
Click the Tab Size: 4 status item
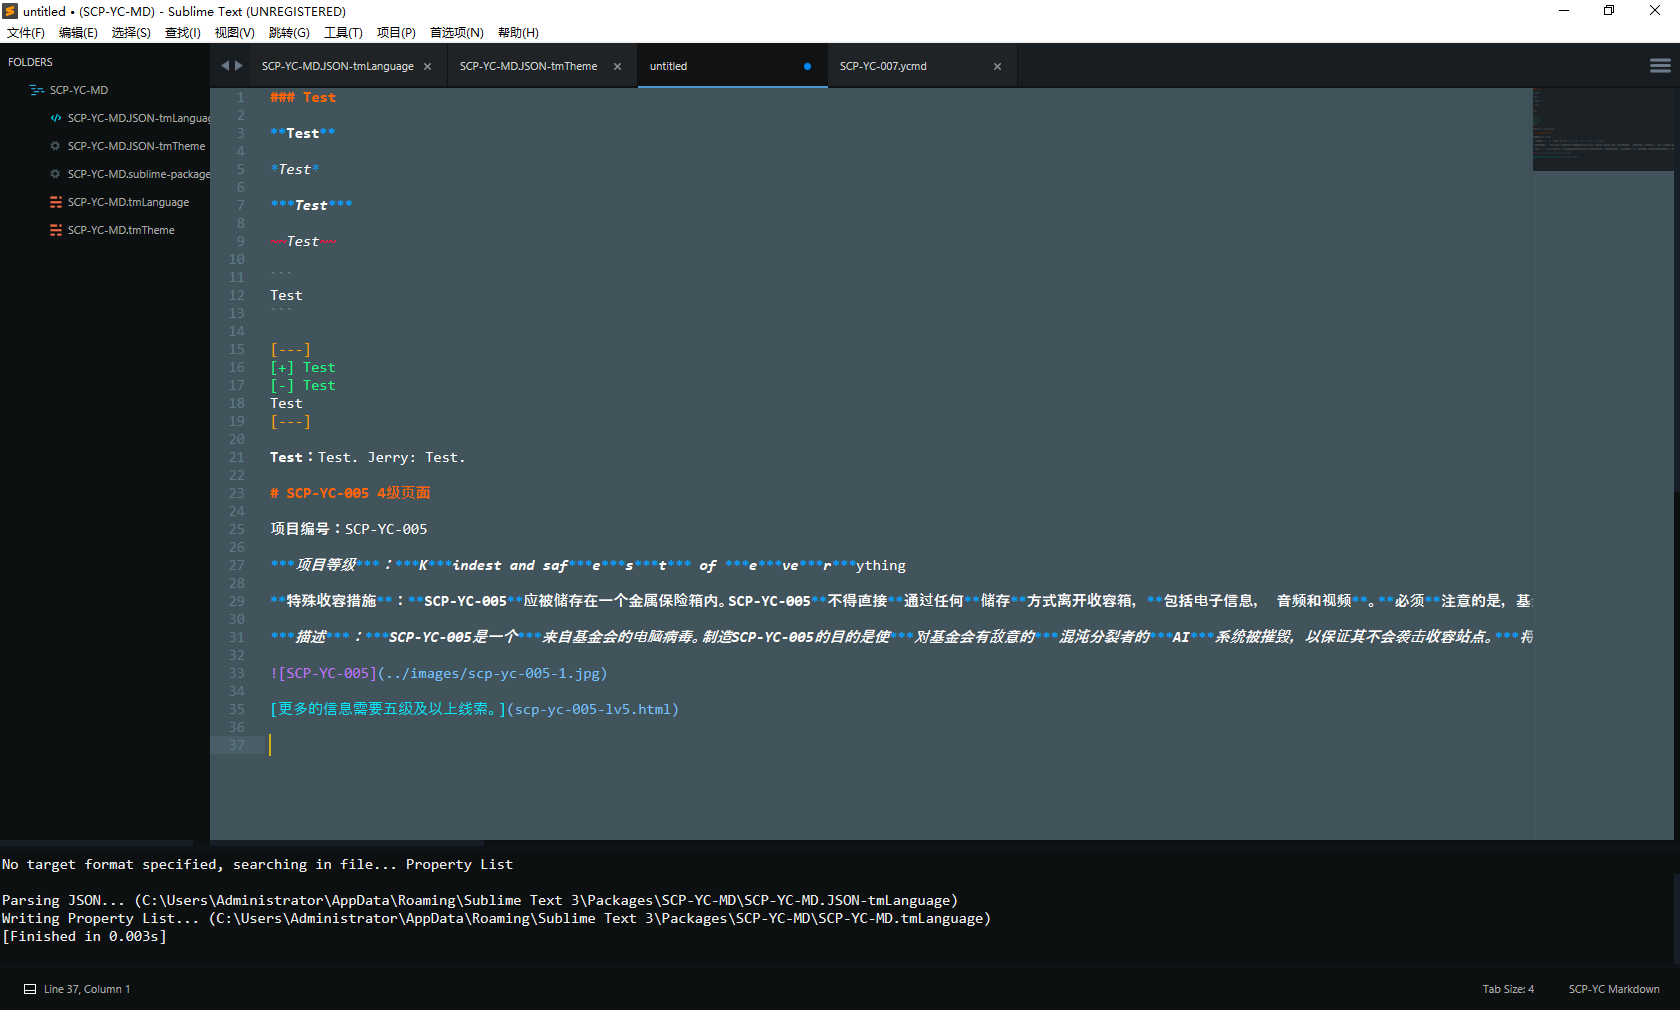[1508, 989]
